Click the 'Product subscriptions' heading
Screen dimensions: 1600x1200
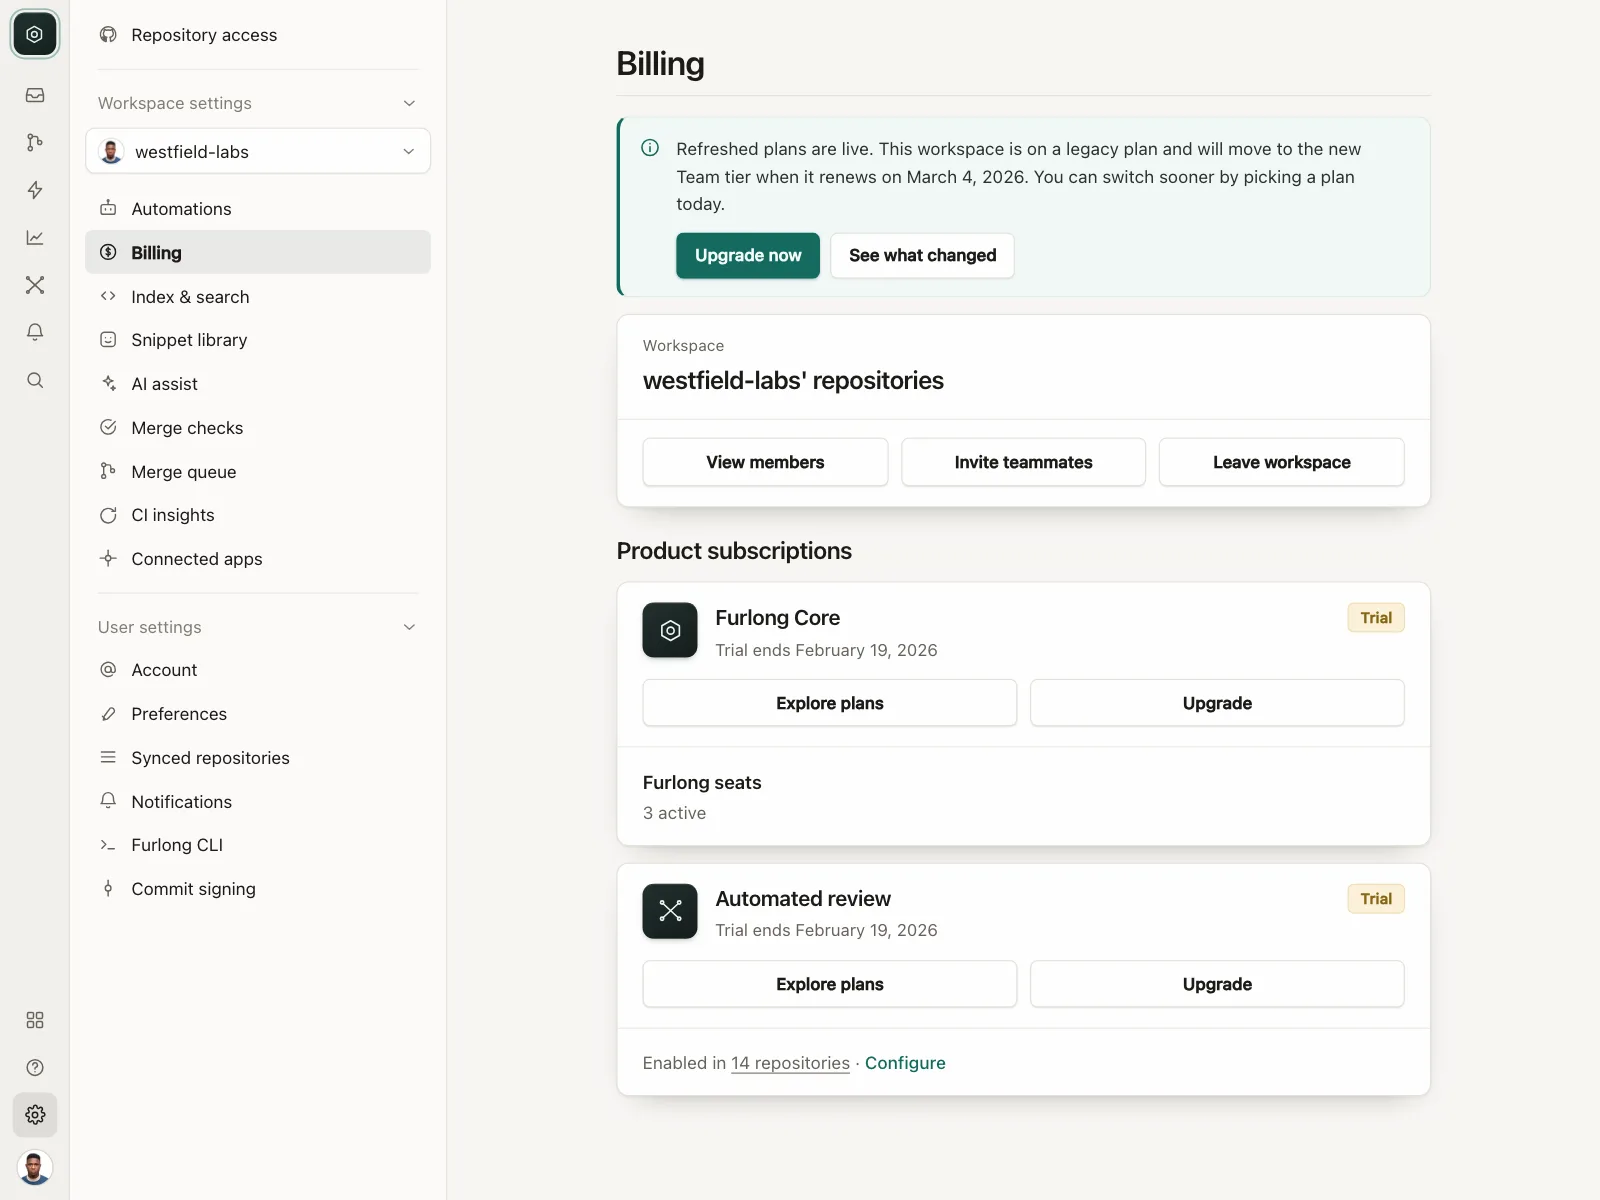coord(734,551)
